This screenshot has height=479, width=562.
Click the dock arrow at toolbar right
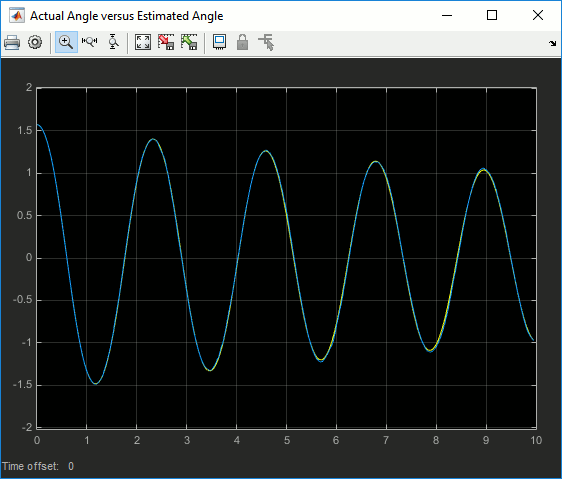point(552,43)
